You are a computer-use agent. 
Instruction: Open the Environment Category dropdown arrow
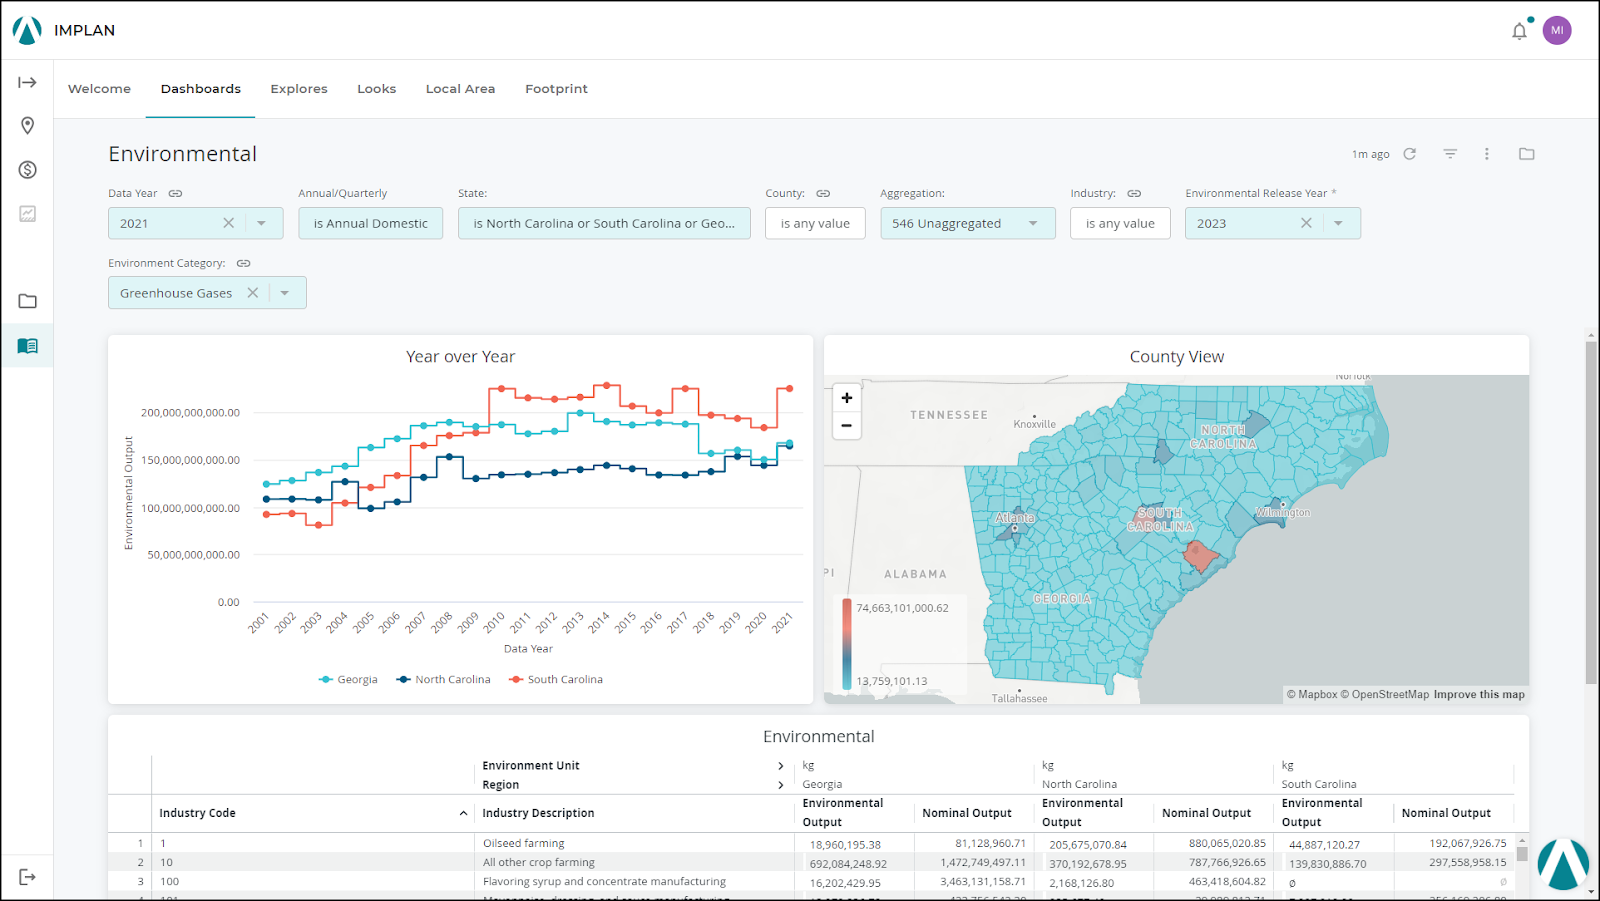[286, 293]
